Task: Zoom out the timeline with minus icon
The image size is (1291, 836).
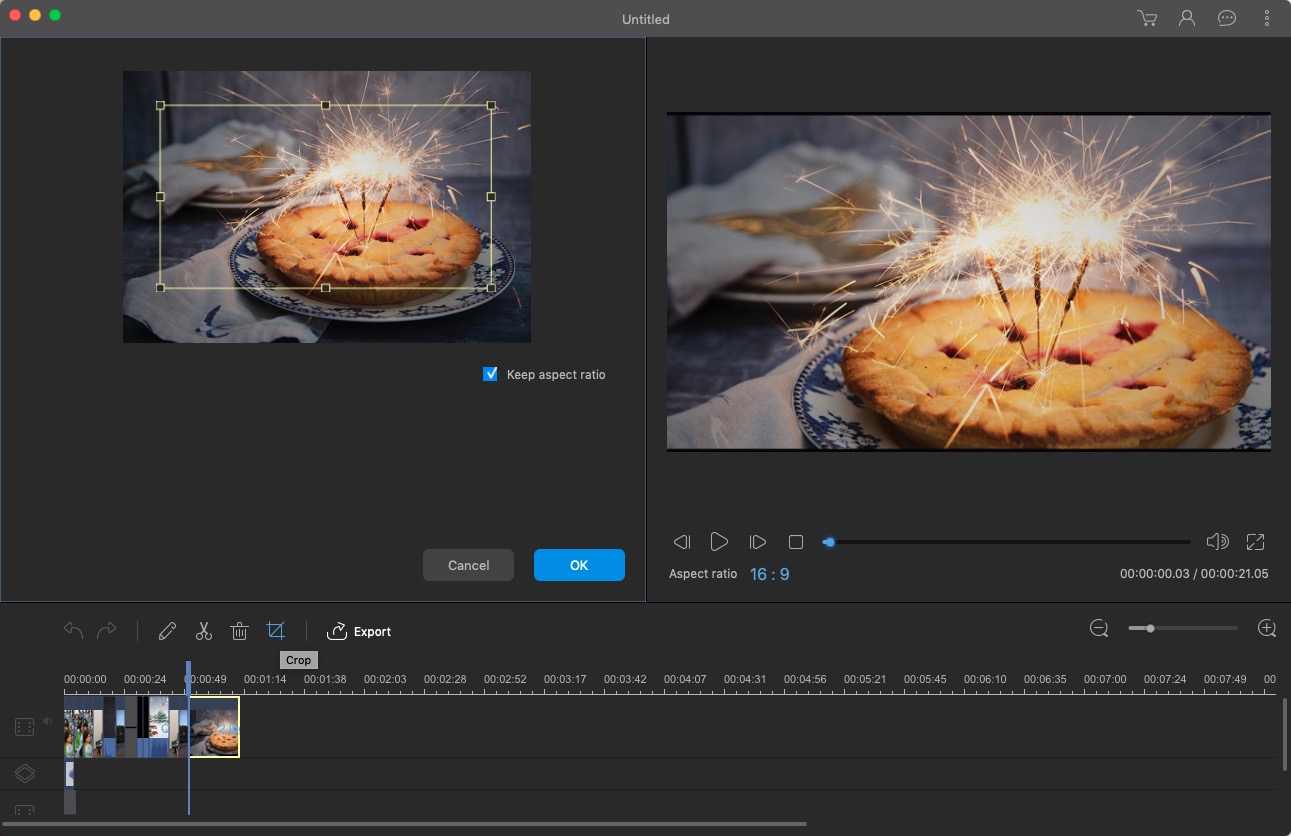Action: point(1099,628)
